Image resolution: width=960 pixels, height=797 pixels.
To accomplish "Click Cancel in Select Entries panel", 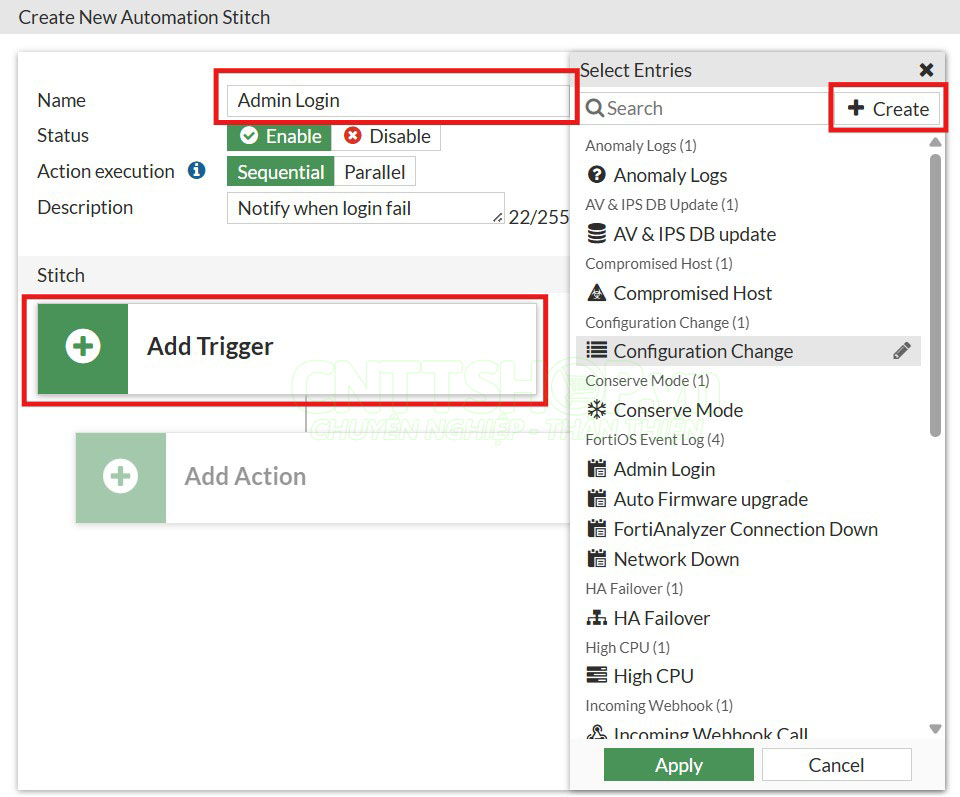I will pyautogui.click(x=836, y=765).
